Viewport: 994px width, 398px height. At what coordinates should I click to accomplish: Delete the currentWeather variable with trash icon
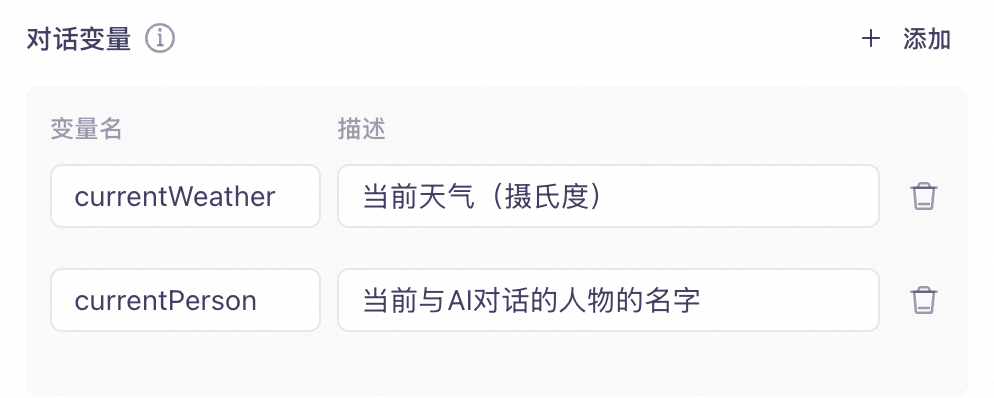click(x=924, y=196)
